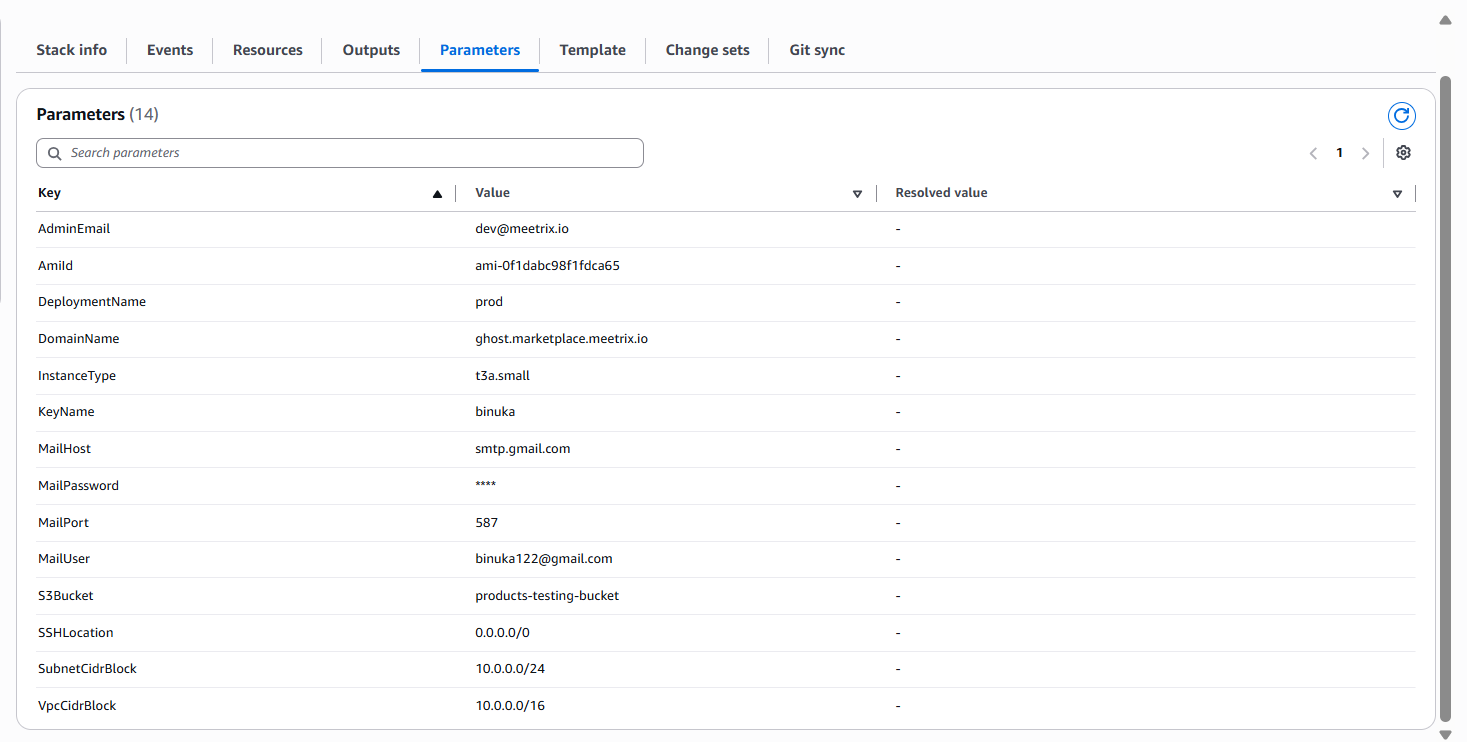Select the 0.0.0.0/0 value
The image size is (1467, 742).
click(x=502, y=633)
